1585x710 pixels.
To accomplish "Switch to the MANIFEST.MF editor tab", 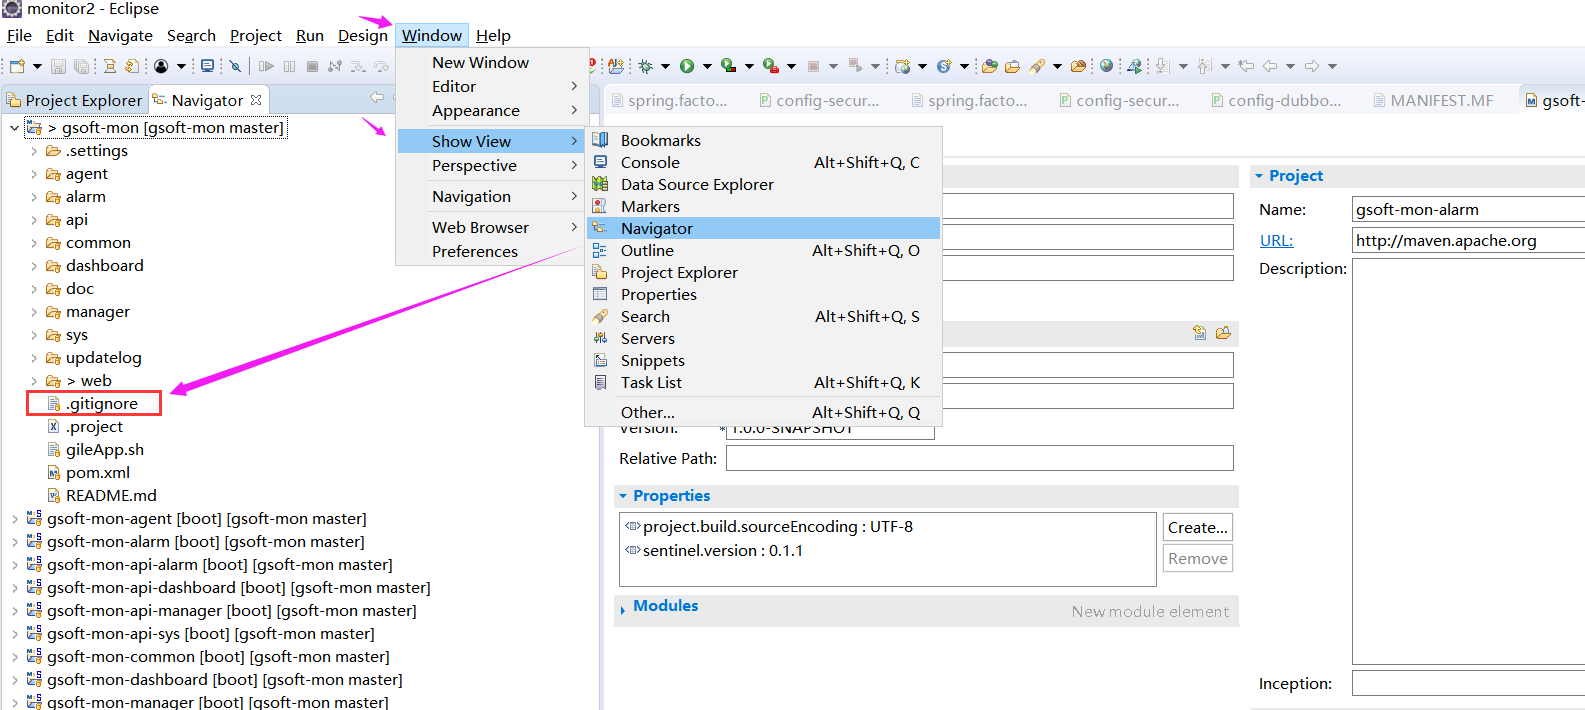I will (1433, 100).
